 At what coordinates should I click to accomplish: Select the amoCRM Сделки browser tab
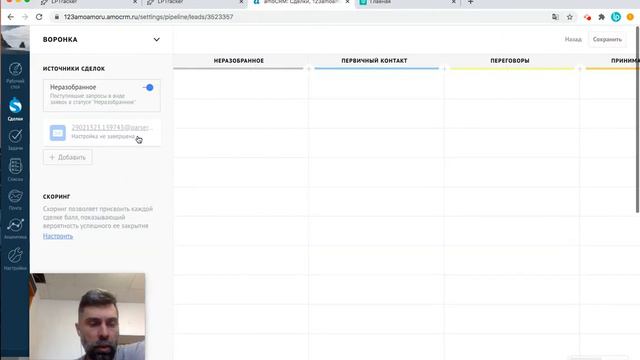[301, 2]
